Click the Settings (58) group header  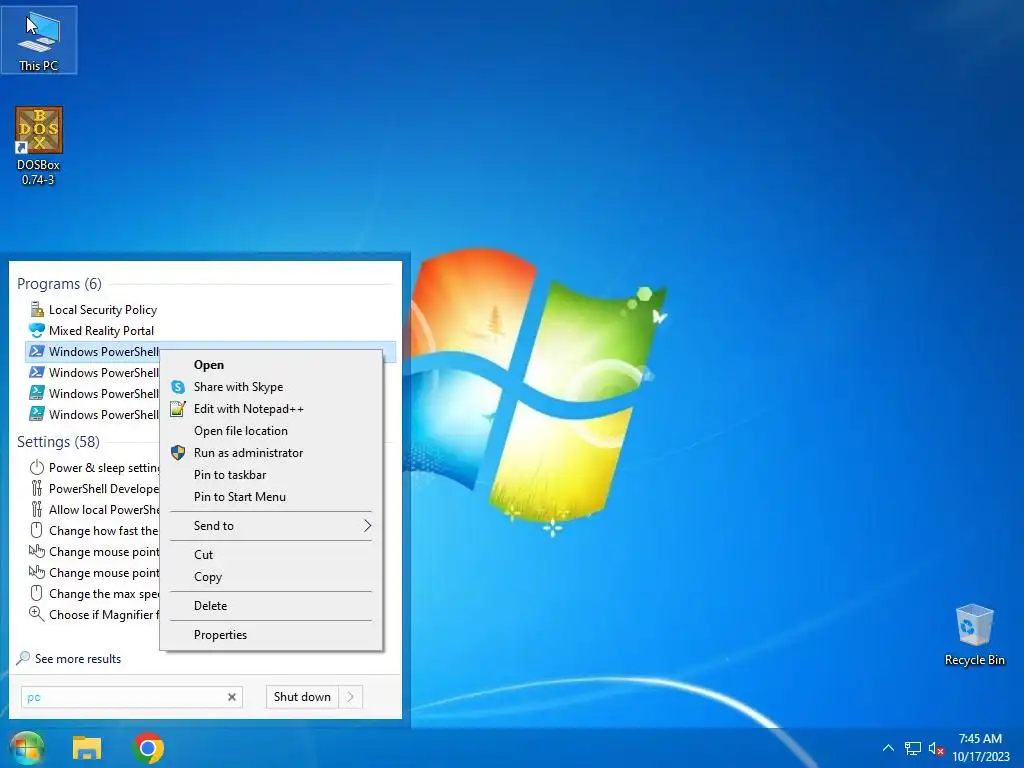tap(58, 442)
